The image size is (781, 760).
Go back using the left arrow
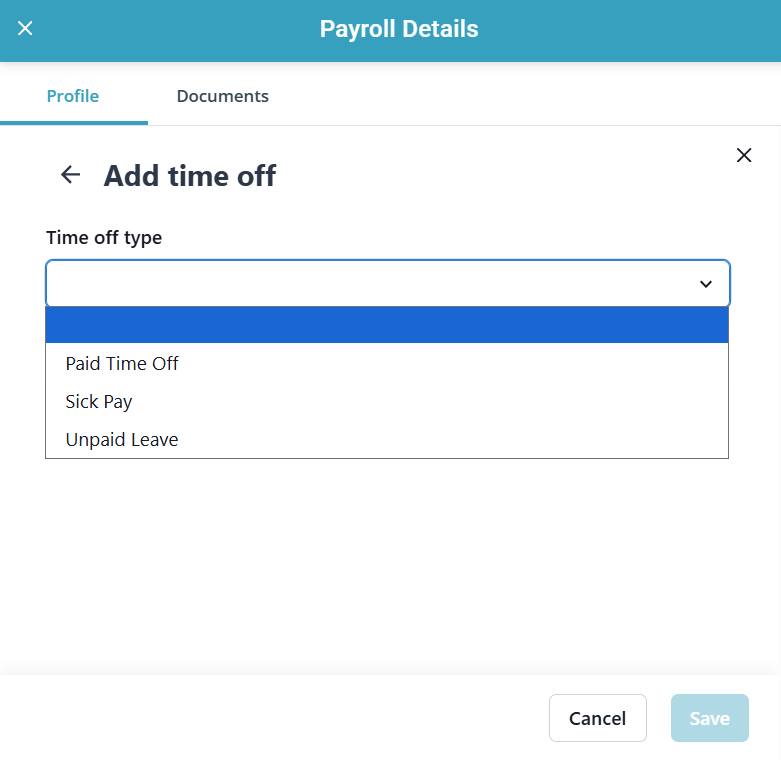[x=70, y=175]
